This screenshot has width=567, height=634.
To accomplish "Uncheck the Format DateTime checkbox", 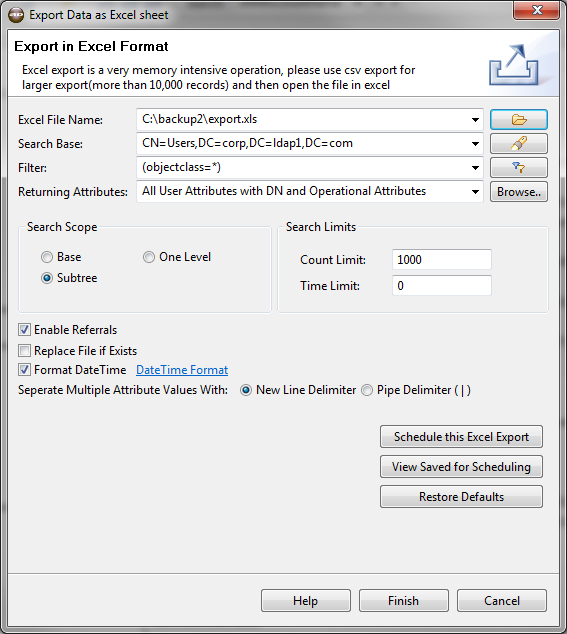I will tap(24, 369).
